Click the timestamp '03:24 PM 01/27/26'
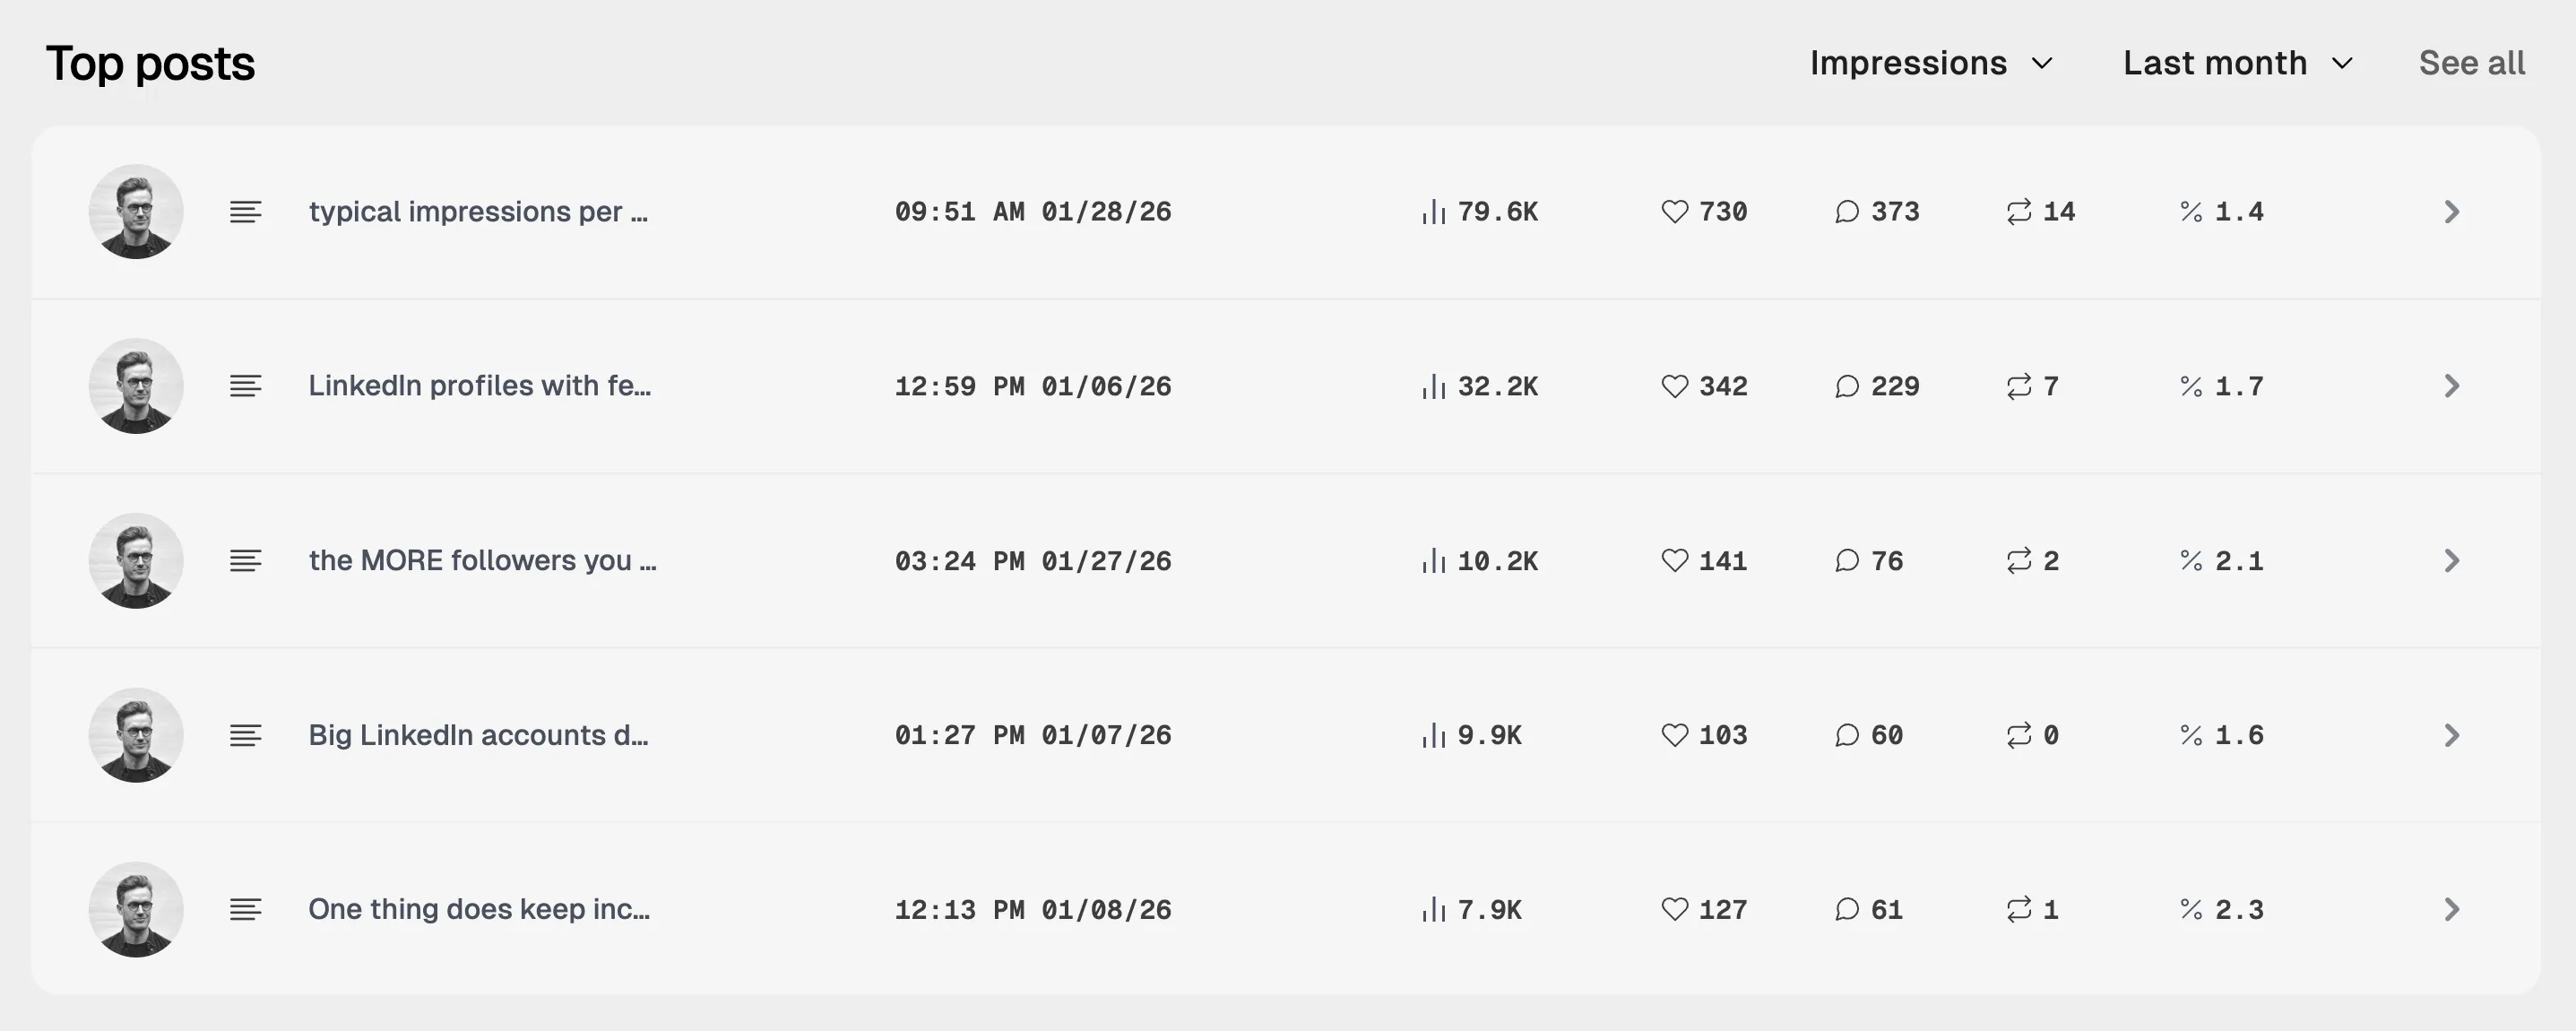This screenshot has width=2576, height=1031. coord(1033,560)
